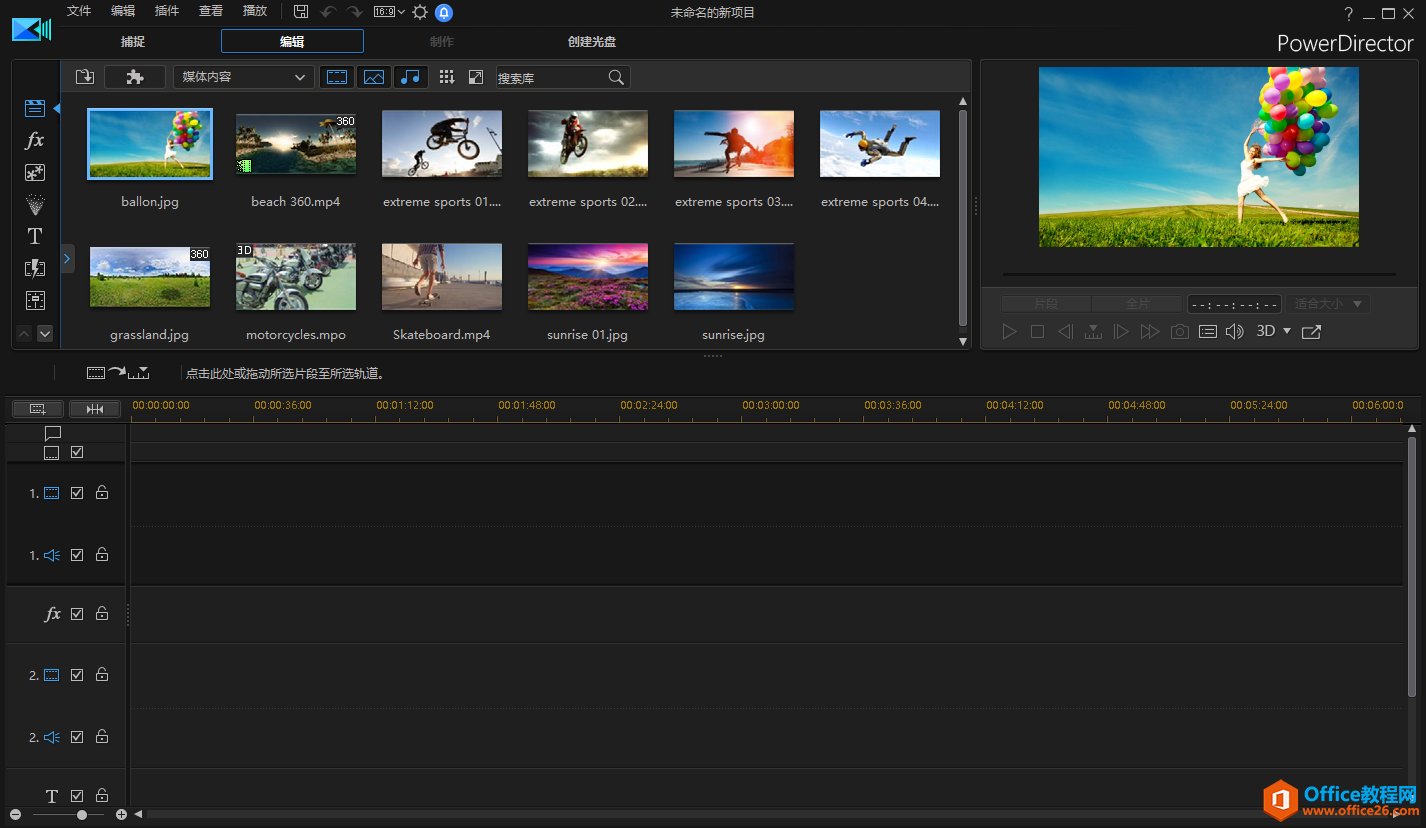Uncheck video track 1 enable checkbox
Screen dimensions: 1426x828
[77, 493]
